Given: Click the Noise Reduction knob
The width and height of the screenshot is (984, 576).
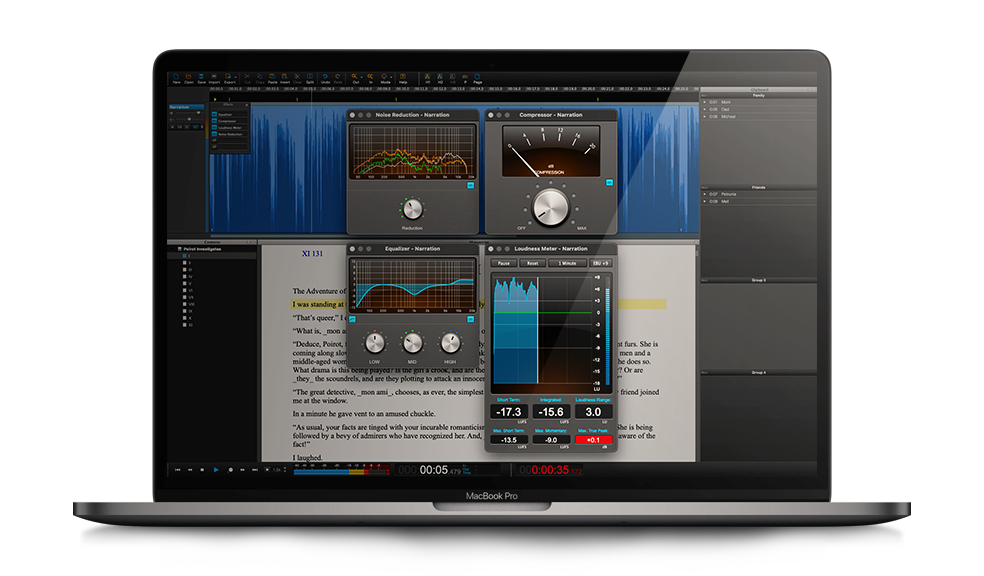Looking at the screenshot, I should pos(411,208).
